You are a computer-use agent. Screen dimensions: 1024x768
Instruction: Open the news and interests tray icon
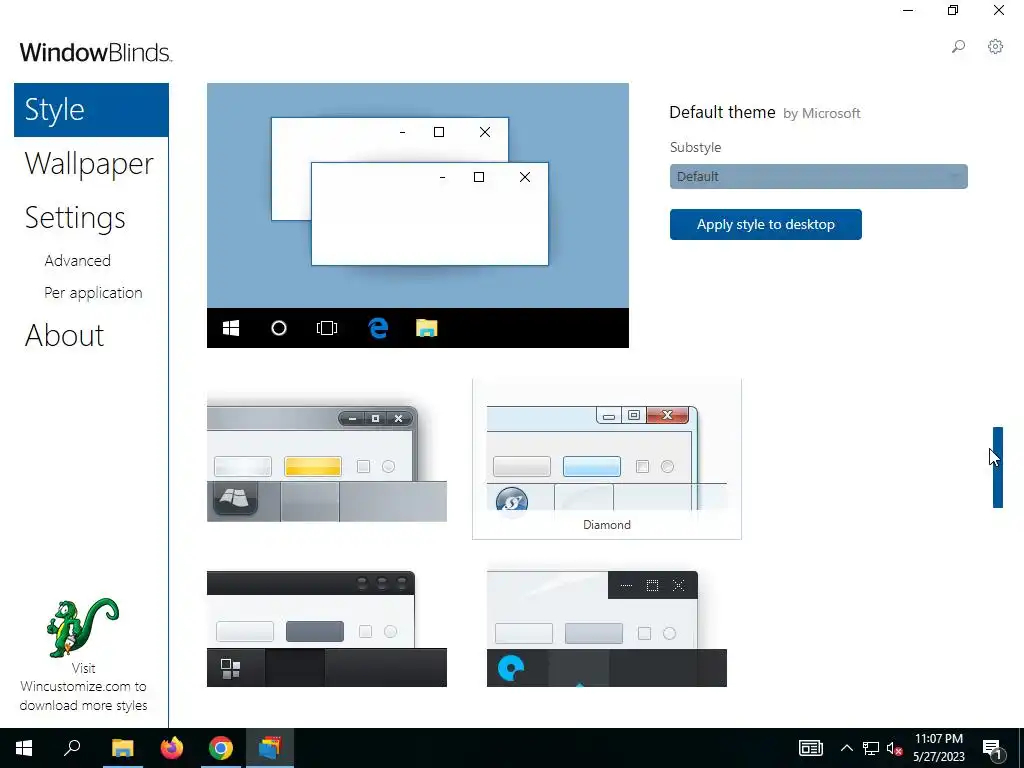(810, 748)
